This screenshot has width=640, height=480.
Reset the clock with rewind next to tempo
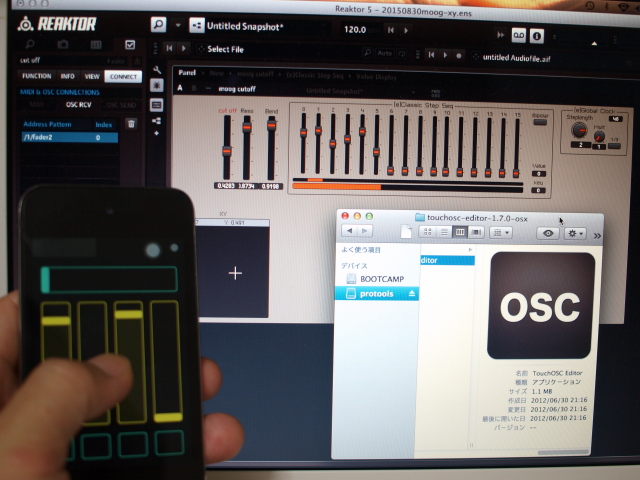tap(391, 30)
